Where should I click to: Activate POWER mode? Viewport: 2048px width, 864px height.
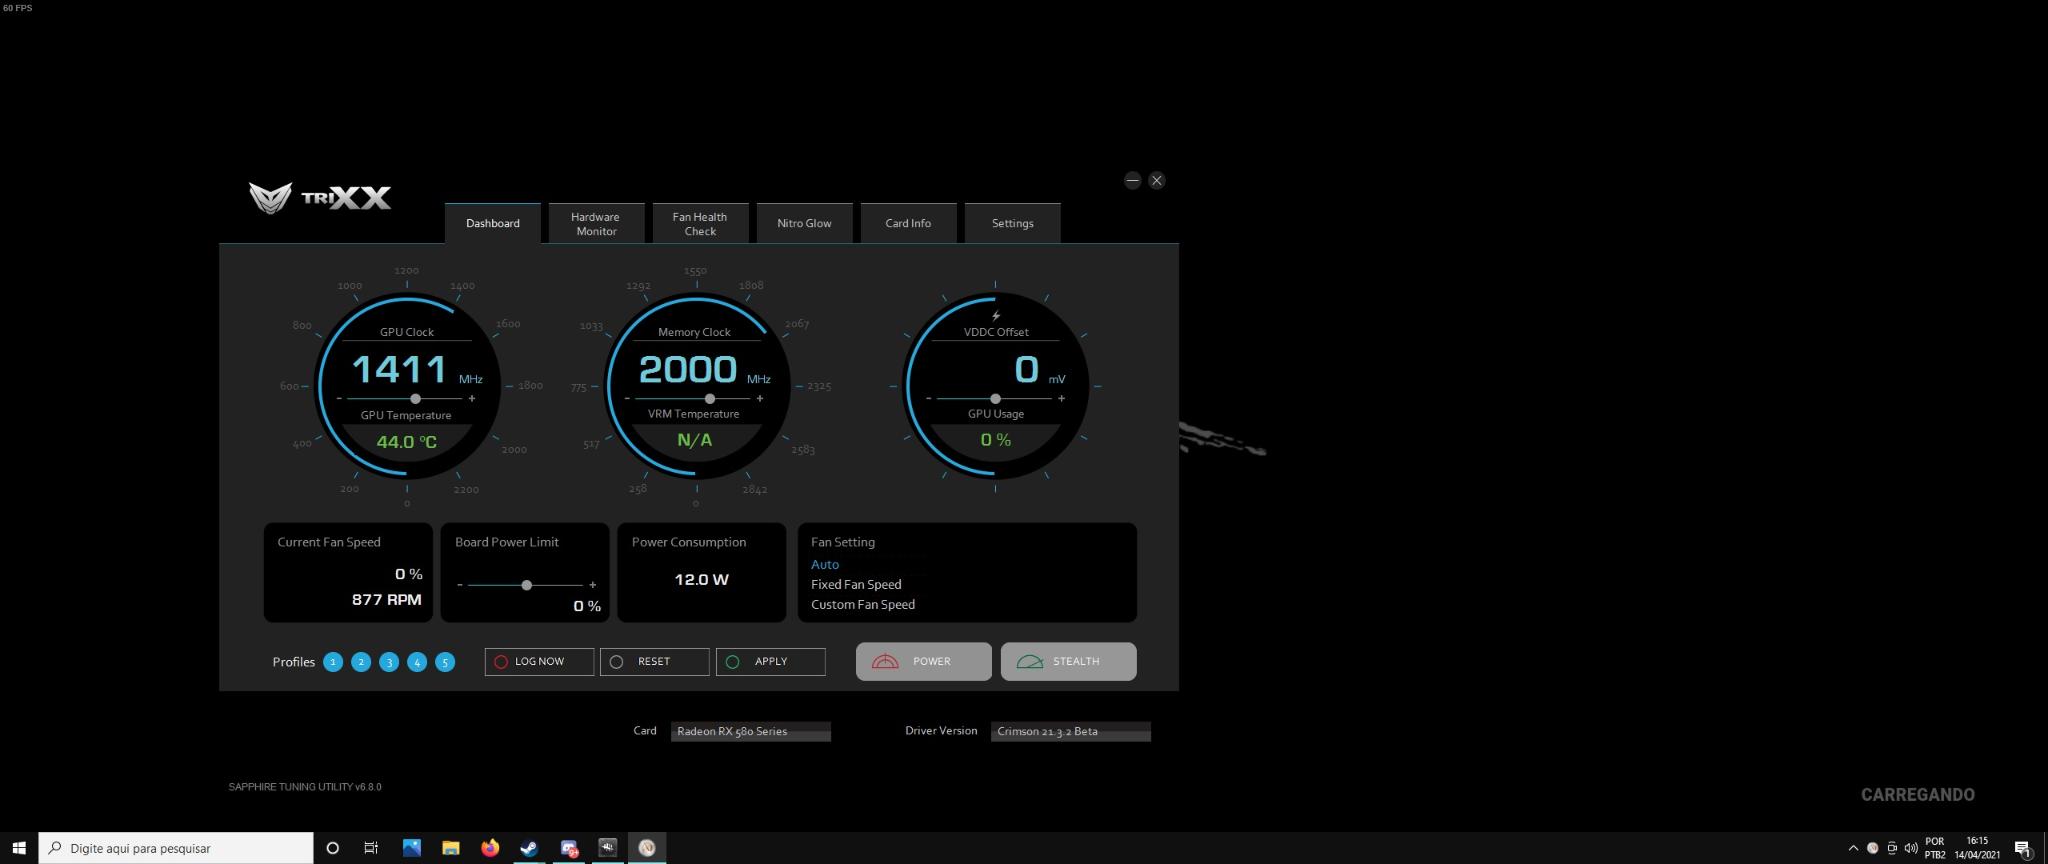point(924,661)
